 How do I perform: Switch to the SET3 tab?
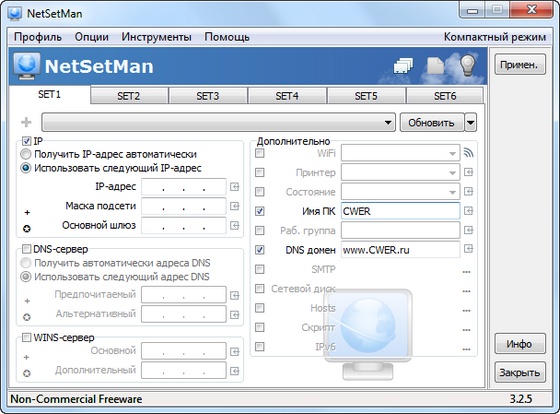pyautogui.click(x=208, y=96)
